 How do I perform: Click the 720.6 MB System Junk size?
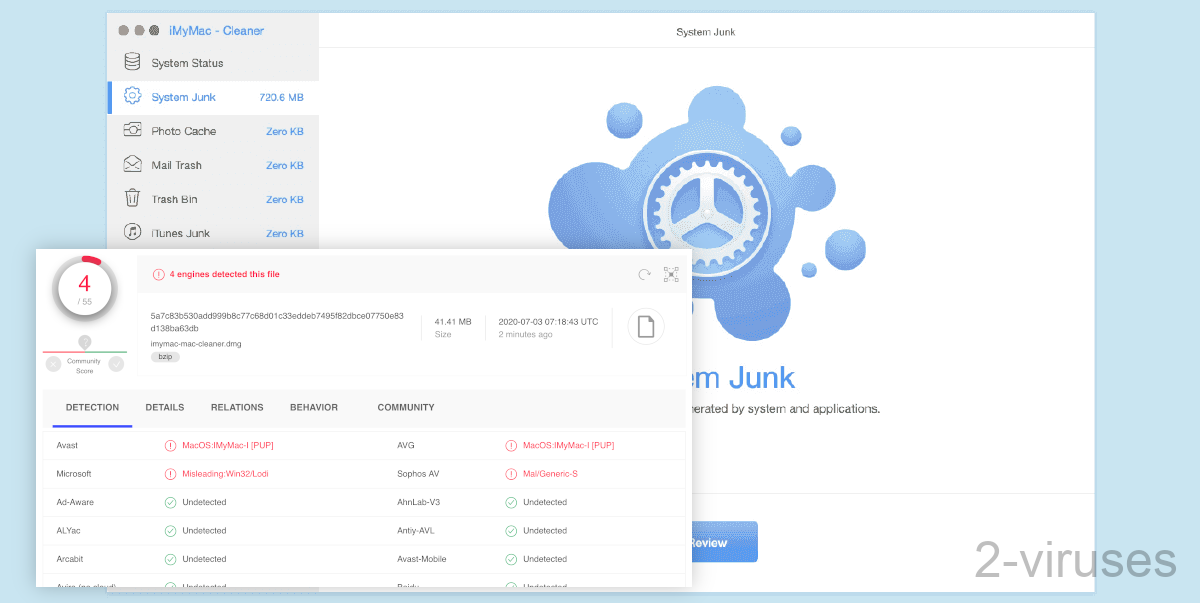[x=281, y=97]
